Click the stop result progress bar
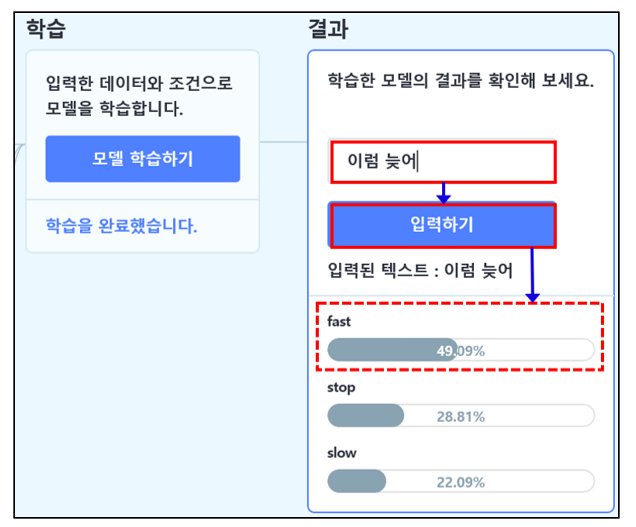The height and width of the screenshot is (527, 636). (461, 415)
